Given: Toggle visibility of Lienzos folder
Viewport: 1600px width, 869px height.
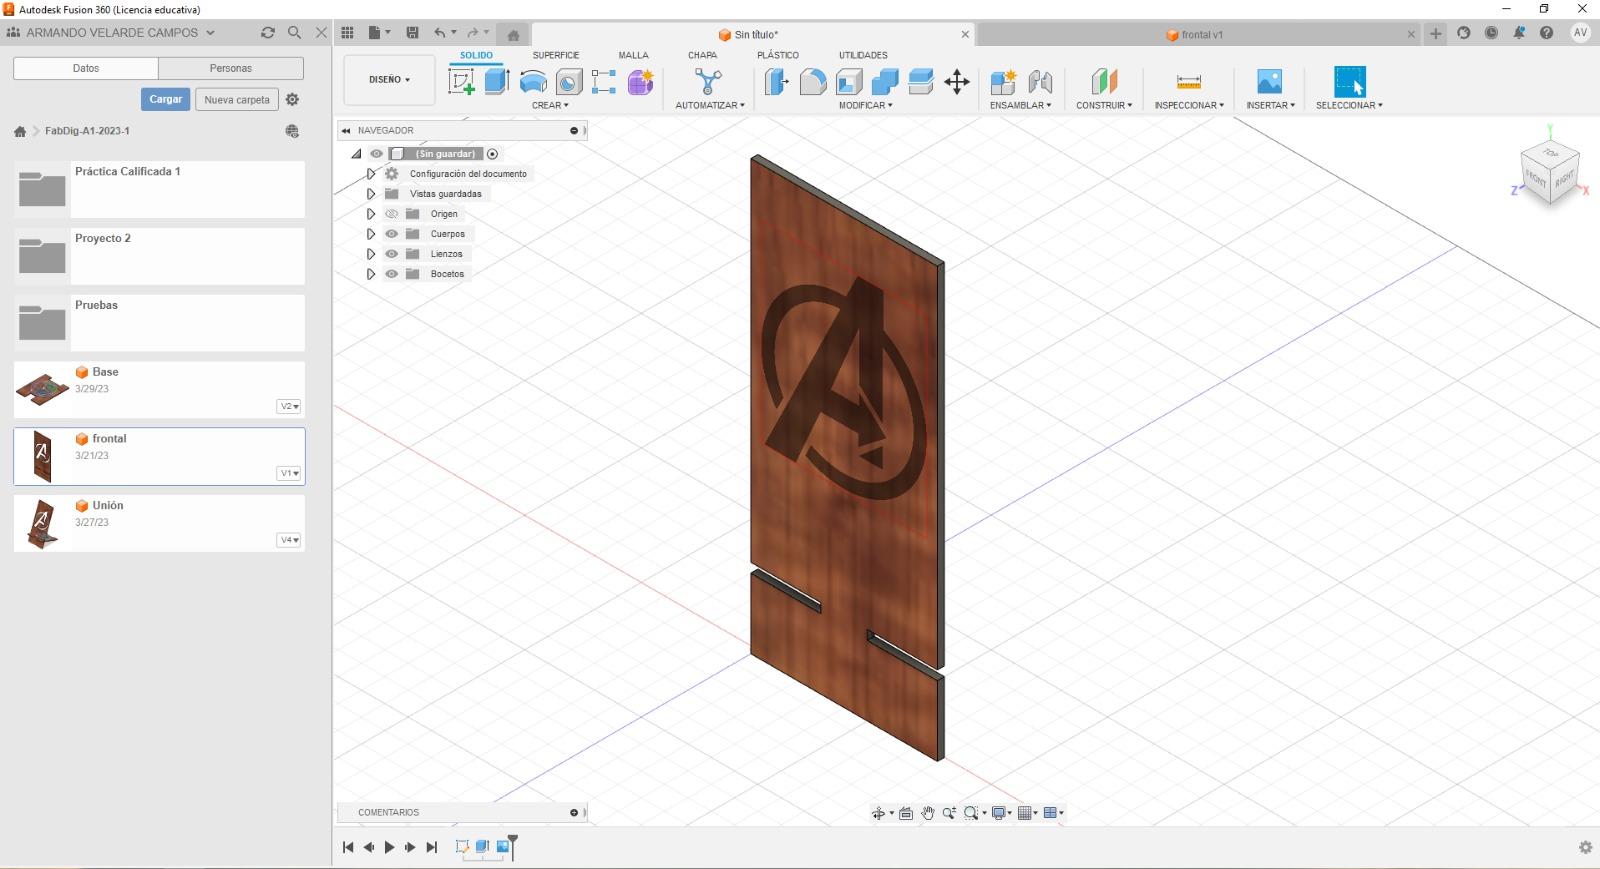Looking at the screenshot, I should pyautogui.click(x=392, y=254).
